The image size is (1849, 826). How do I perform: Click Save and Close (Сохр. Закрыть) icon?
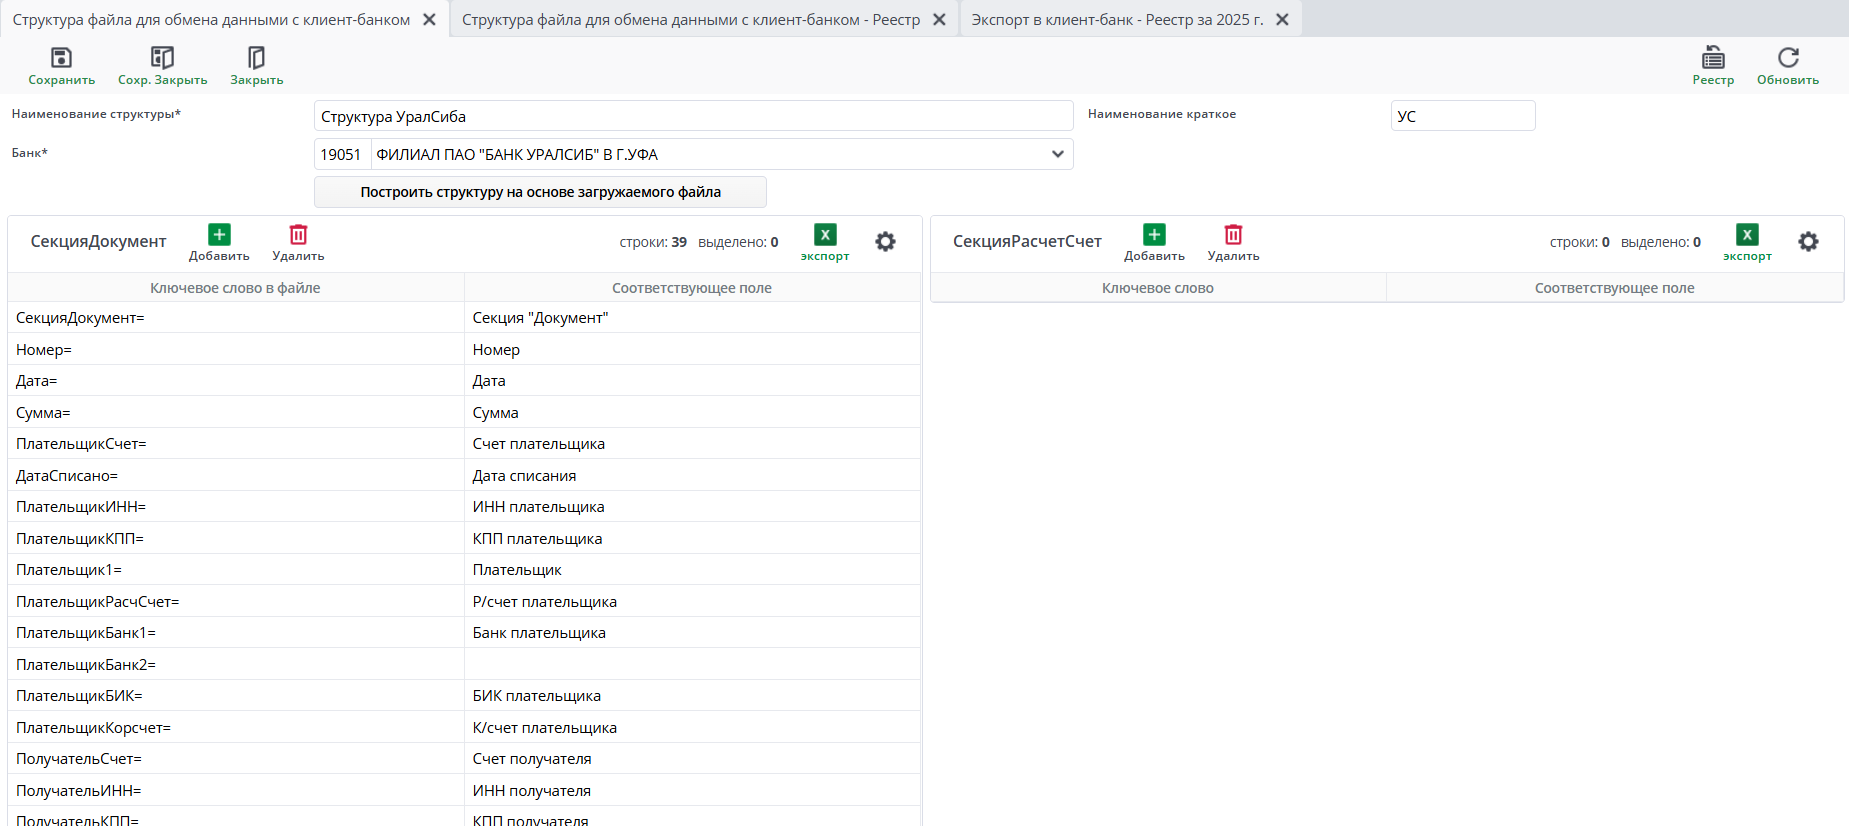(x=162, y=65)
